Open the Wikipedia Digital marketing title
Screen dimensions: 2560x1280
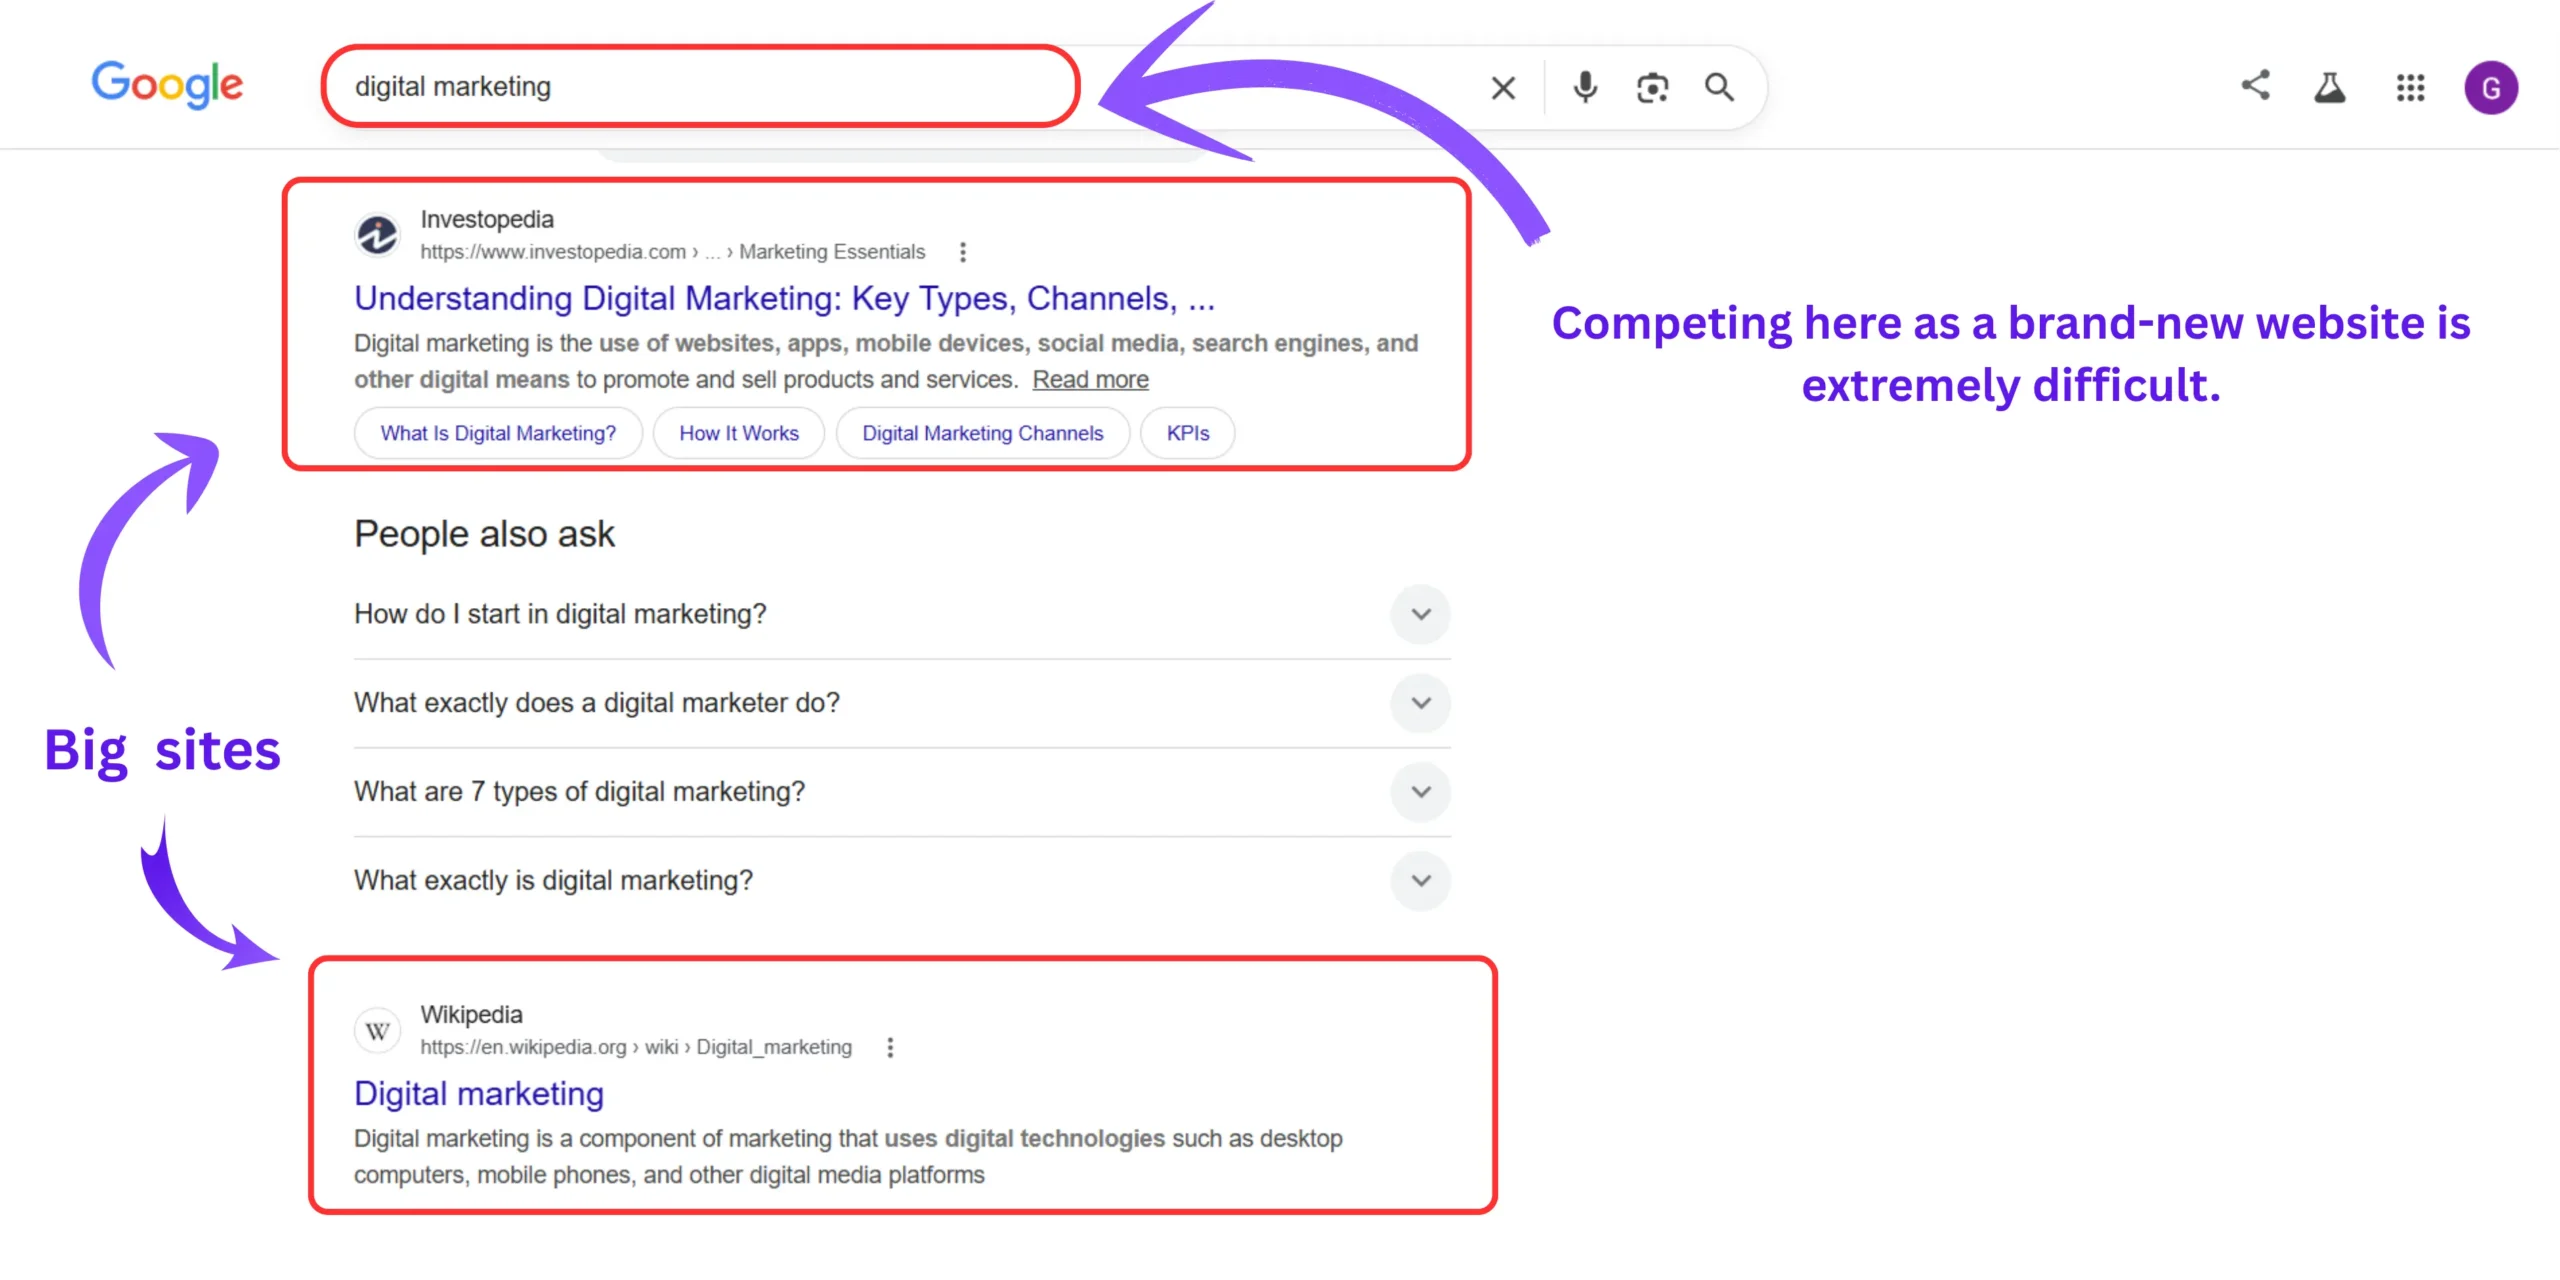[x=479, y=1094]
